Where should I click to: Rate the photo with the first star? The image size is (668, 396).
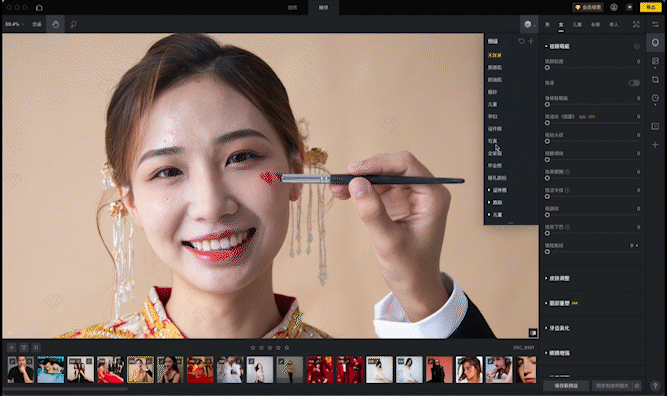pos(253,347)
